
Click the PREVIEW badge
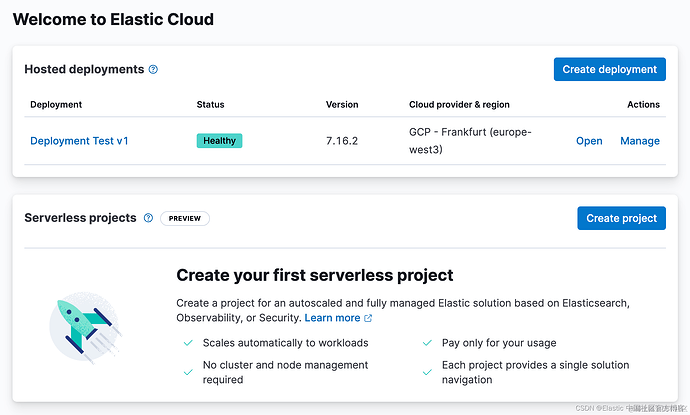point(185,218)
